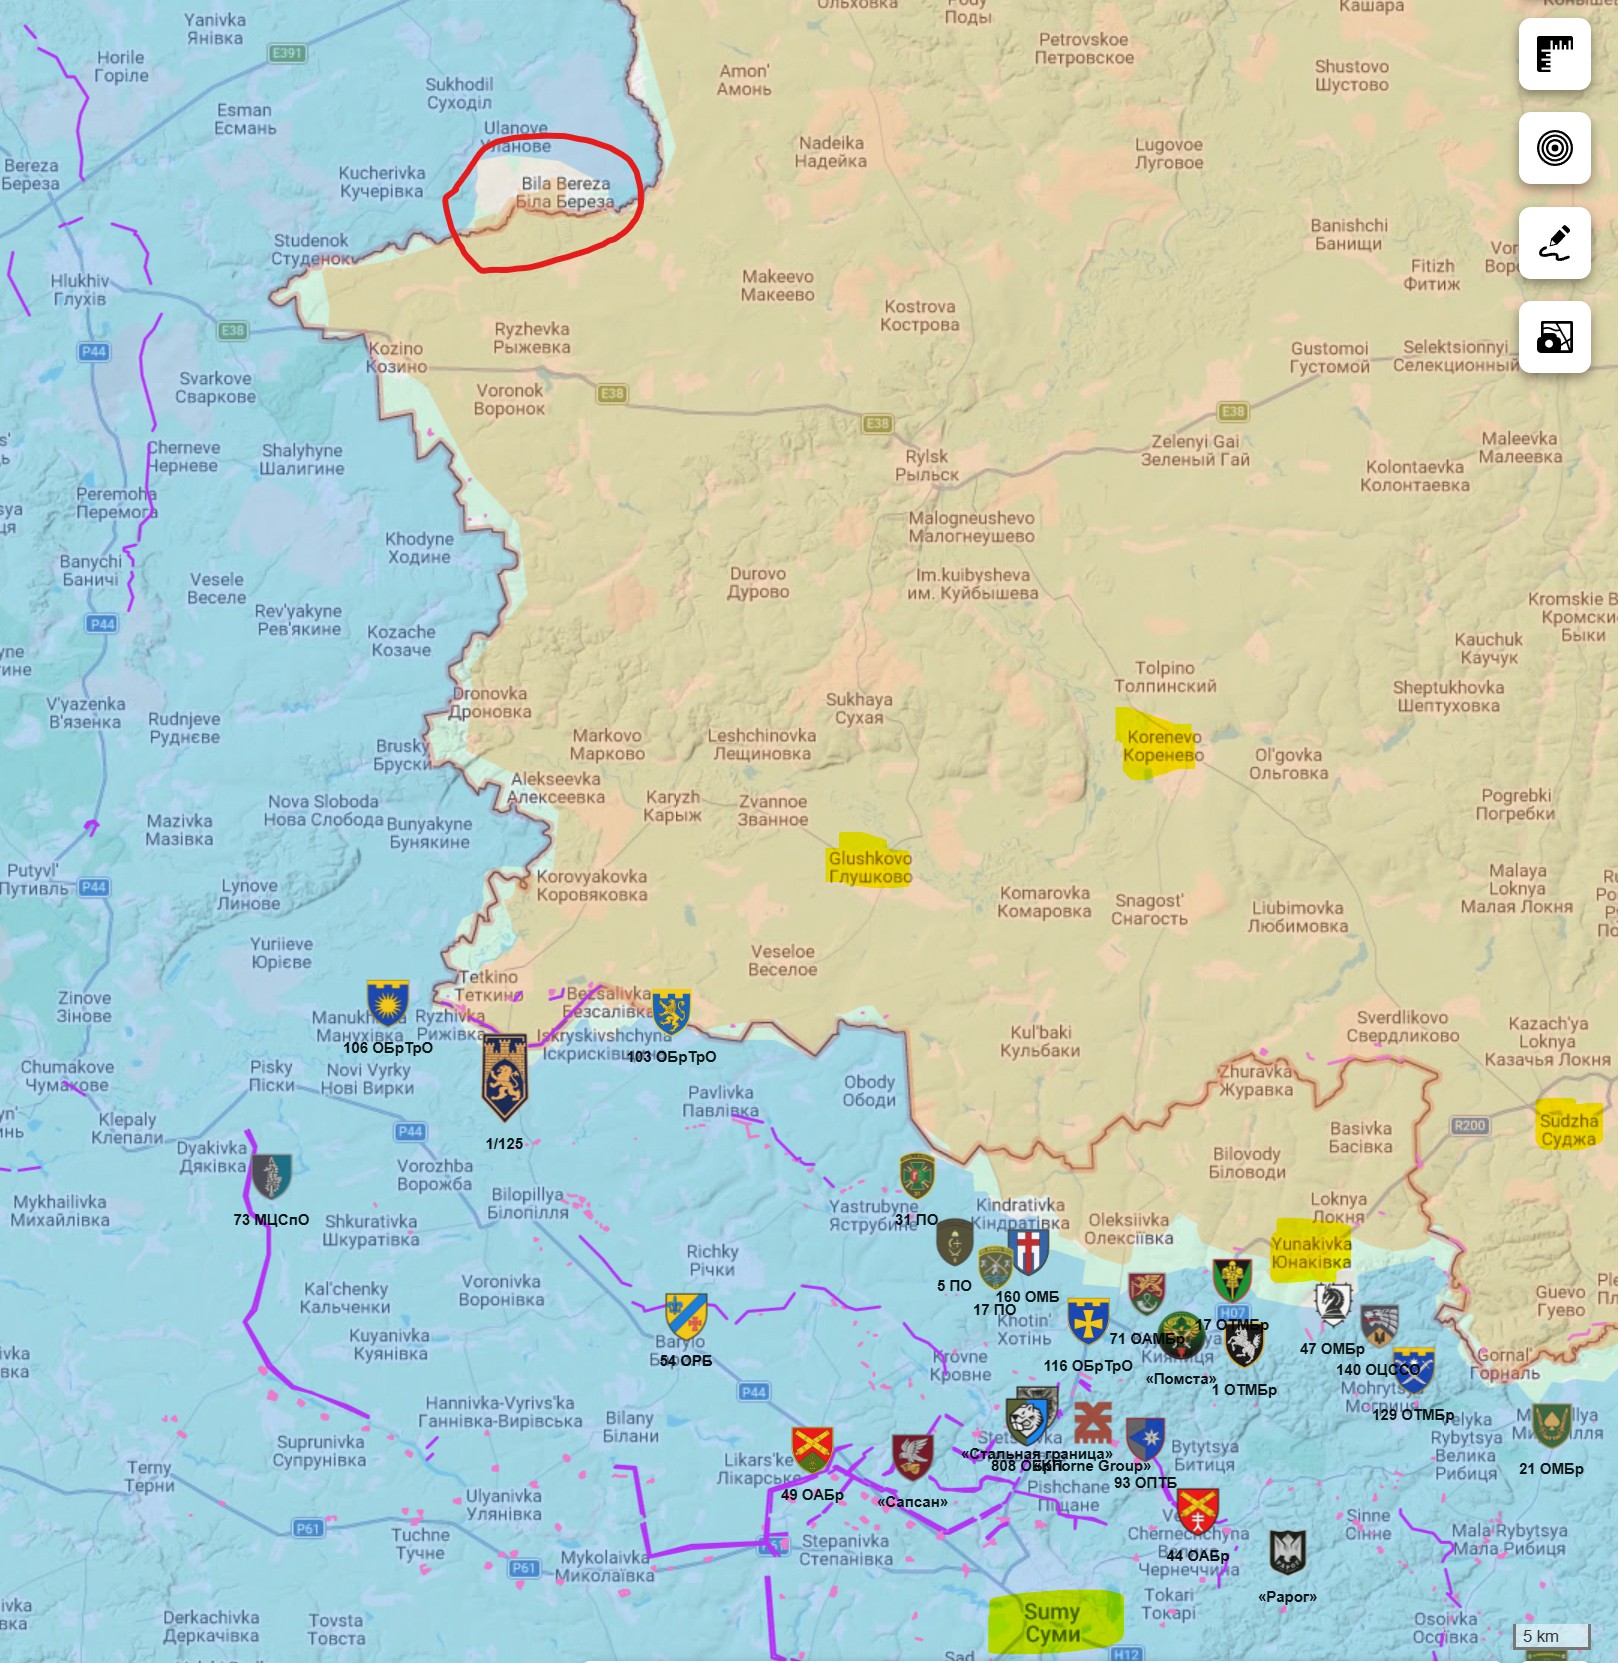Click the 1/125 battalion lion emblem
The width and height of the screenshot is (1618, 1663).
pyautogui.click(x=504, y=1078)
